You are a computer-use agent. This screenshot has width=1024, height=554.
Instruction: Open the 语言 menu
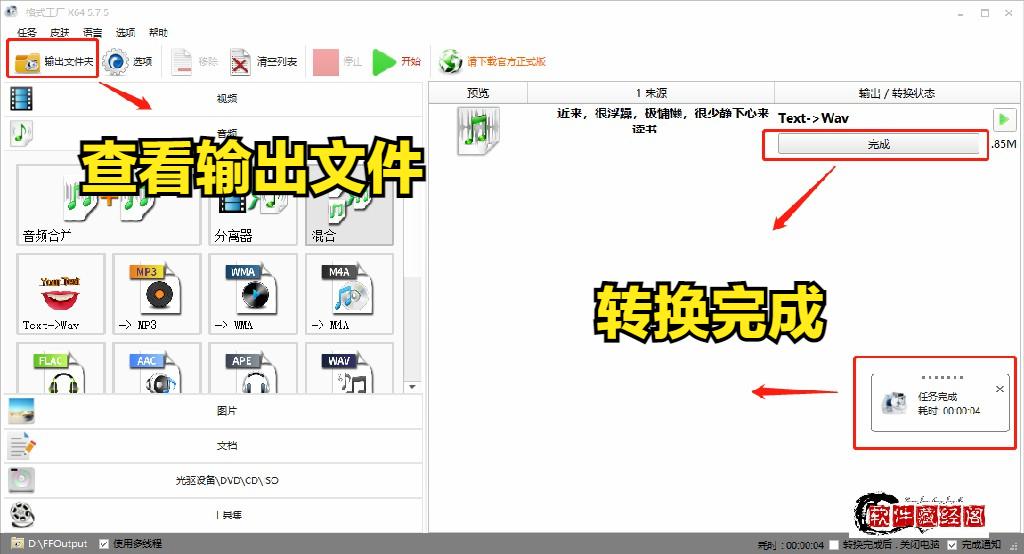coord(92,32)
